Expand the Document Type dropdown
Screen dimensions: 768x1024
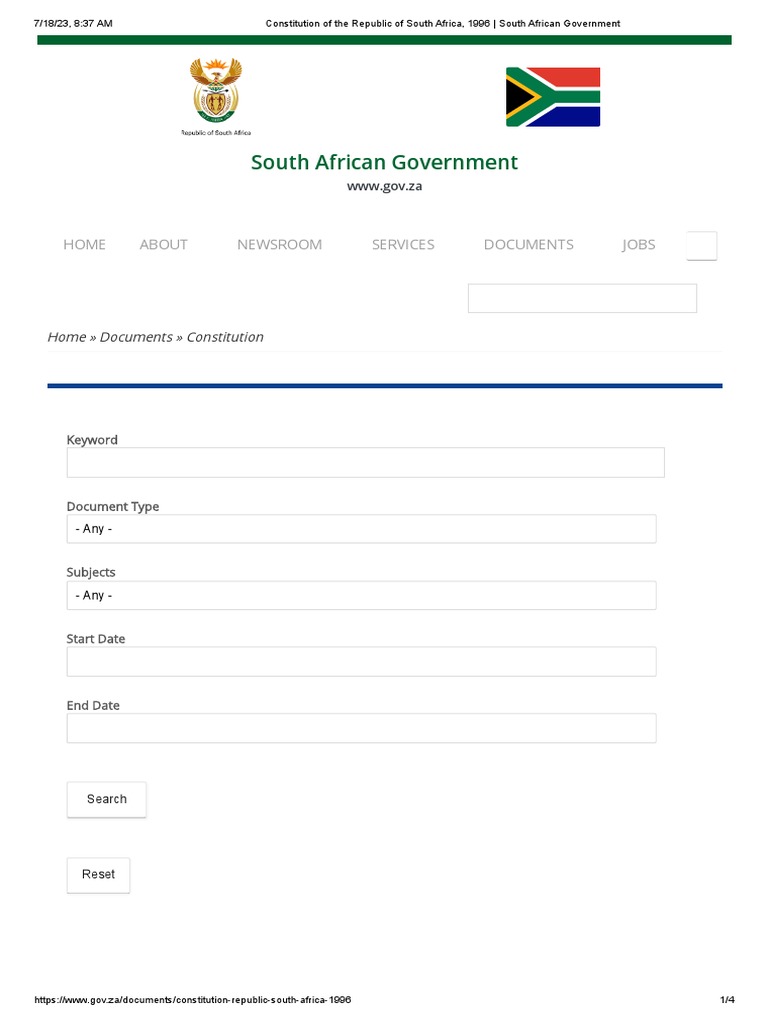coord(361,529)
